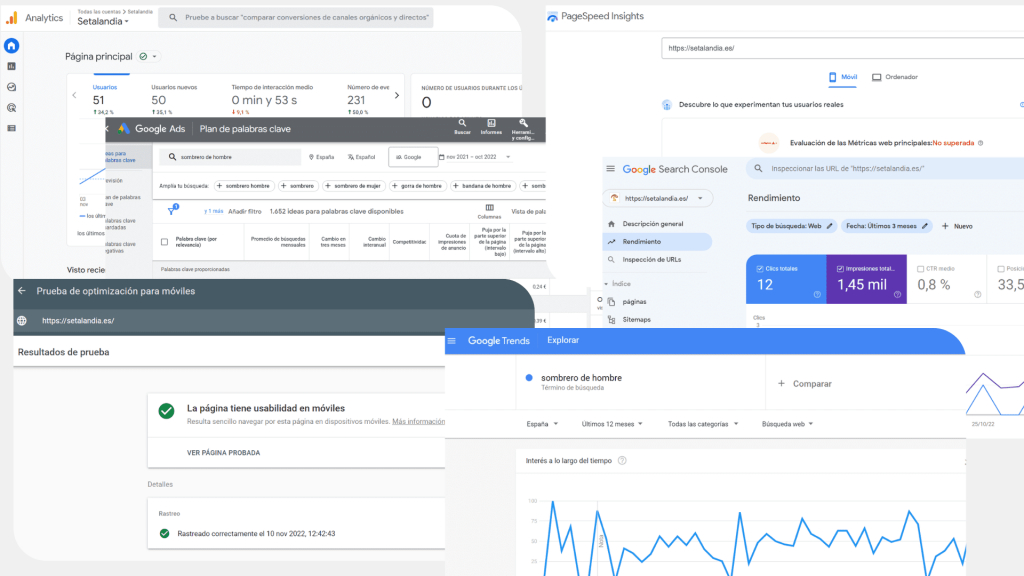Screen dimensions: 1024x576
Task: Click help icon on Clics totales card
Action: [817, 295]
